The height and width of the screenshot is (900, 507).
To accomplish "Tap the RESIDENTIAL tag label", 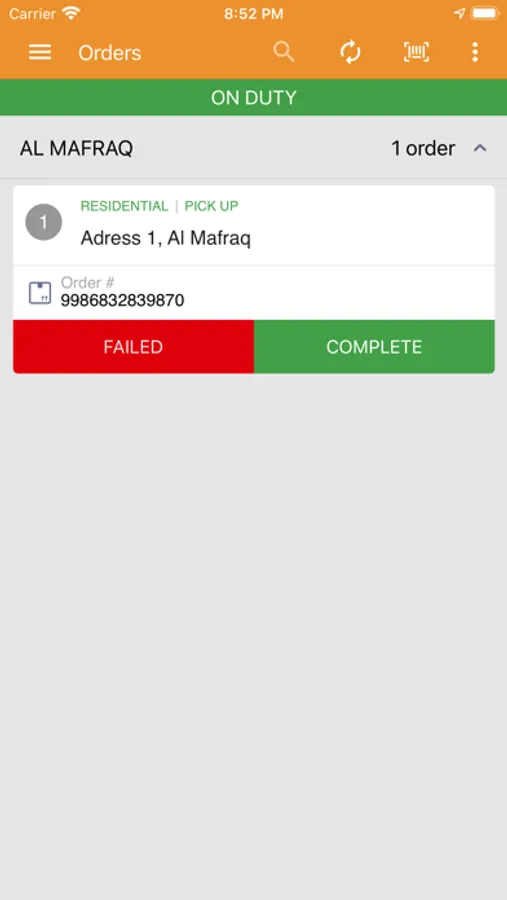I will tap(124, 206).
